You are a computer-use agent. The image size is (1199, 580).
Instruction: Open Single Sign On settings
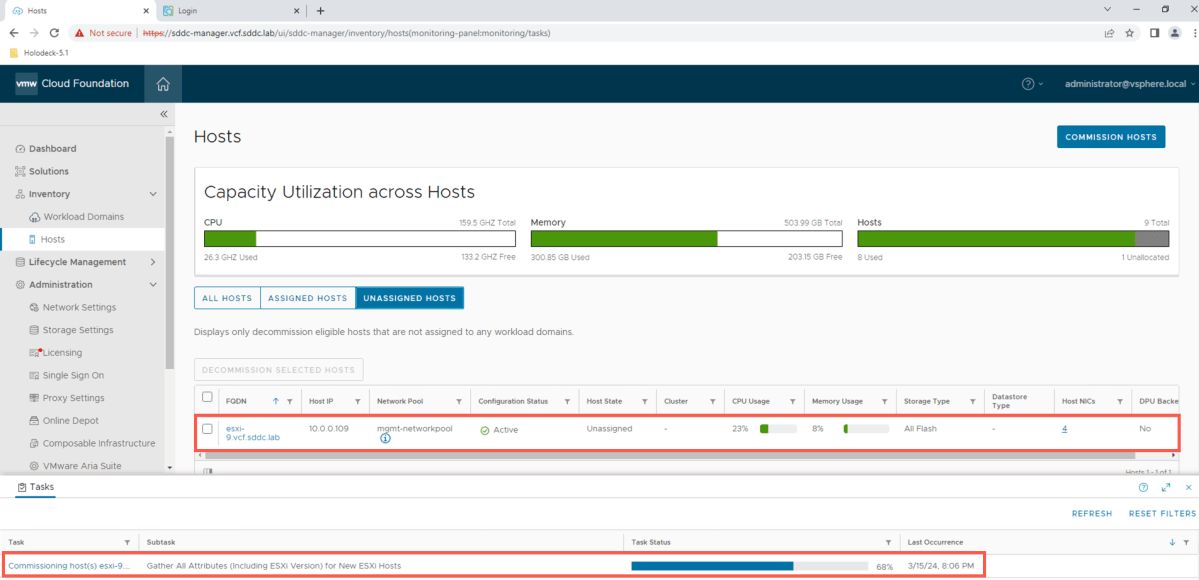pyautogui.click(x=73, y=376)
